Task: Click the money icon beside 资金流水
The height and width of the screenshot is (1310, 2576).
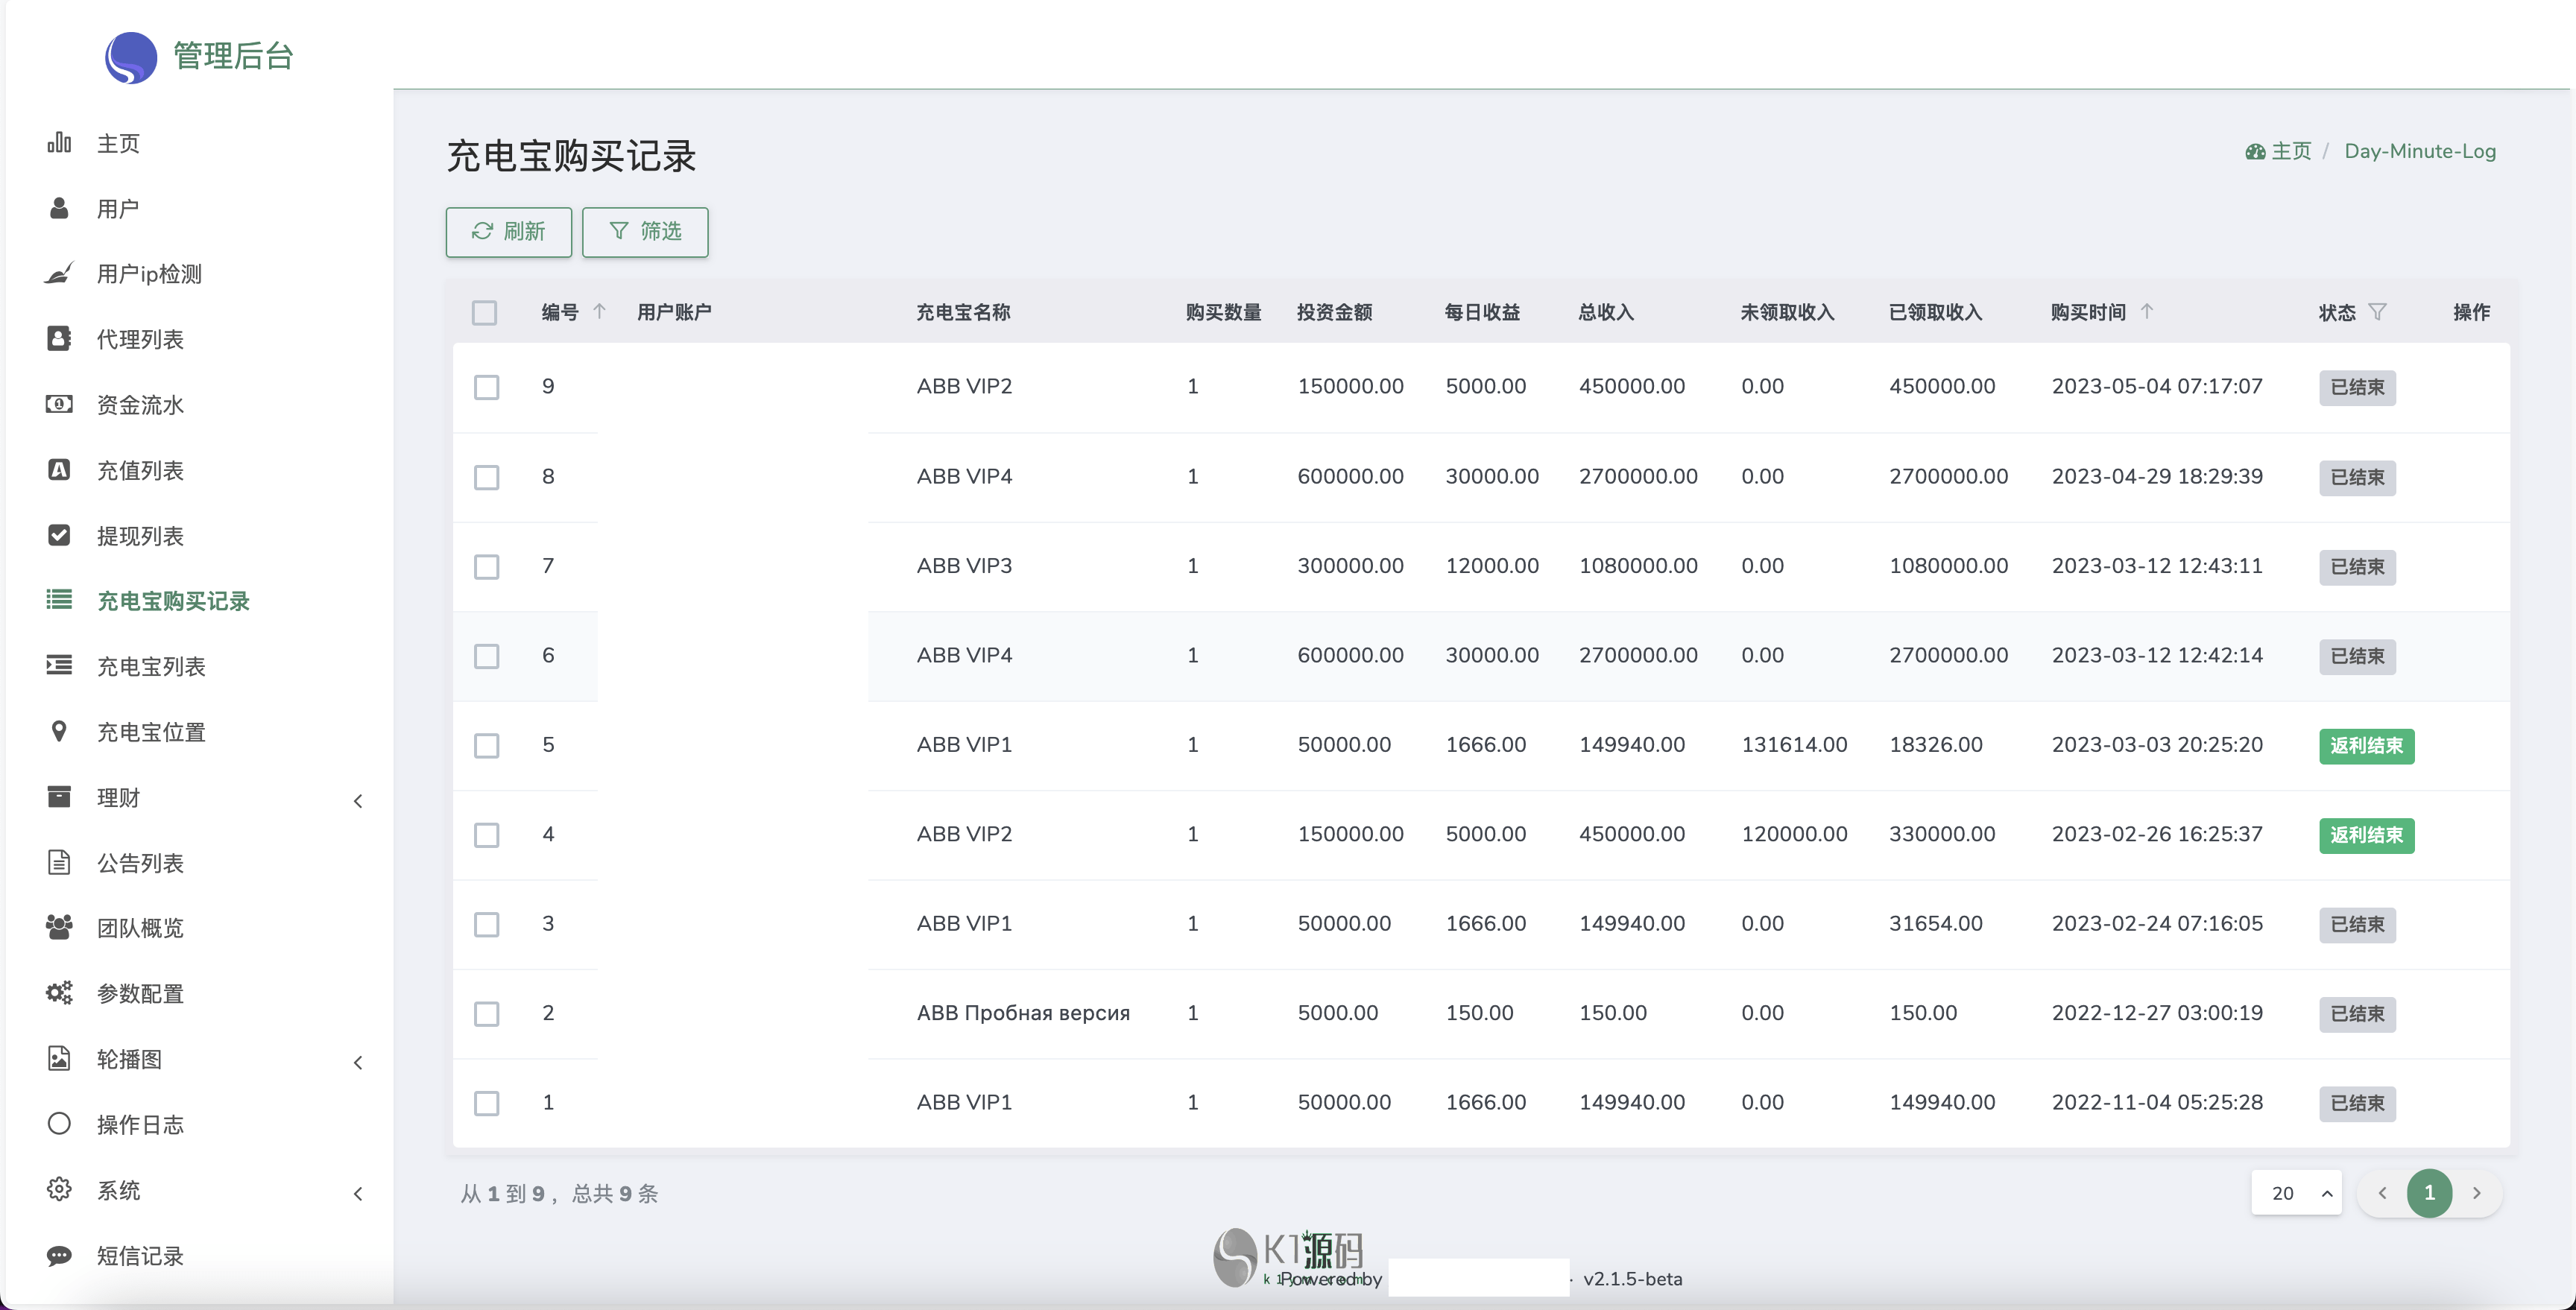Action: tap(59, 404)
